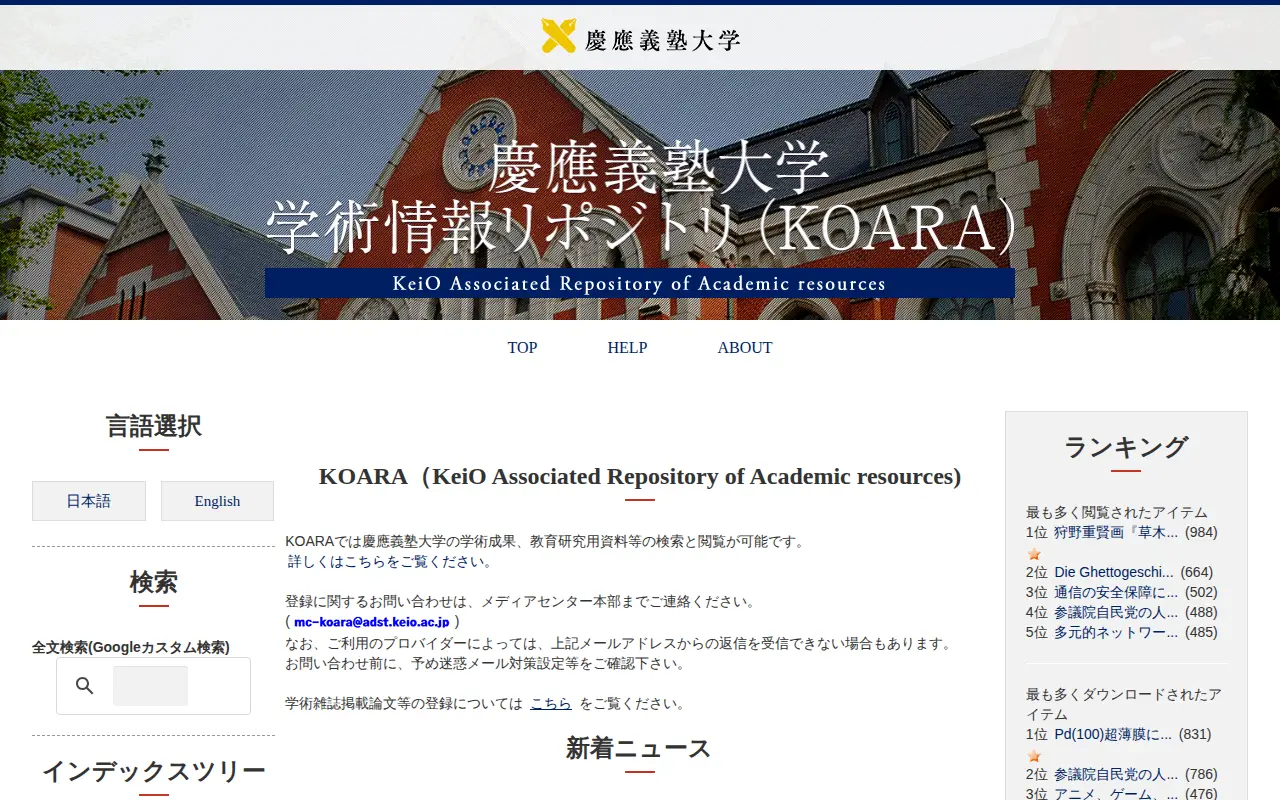Screen dimensions: 1280x800
Task: Click the 最も多く閲覧されたアイテム label
Action: (1117, 512)
